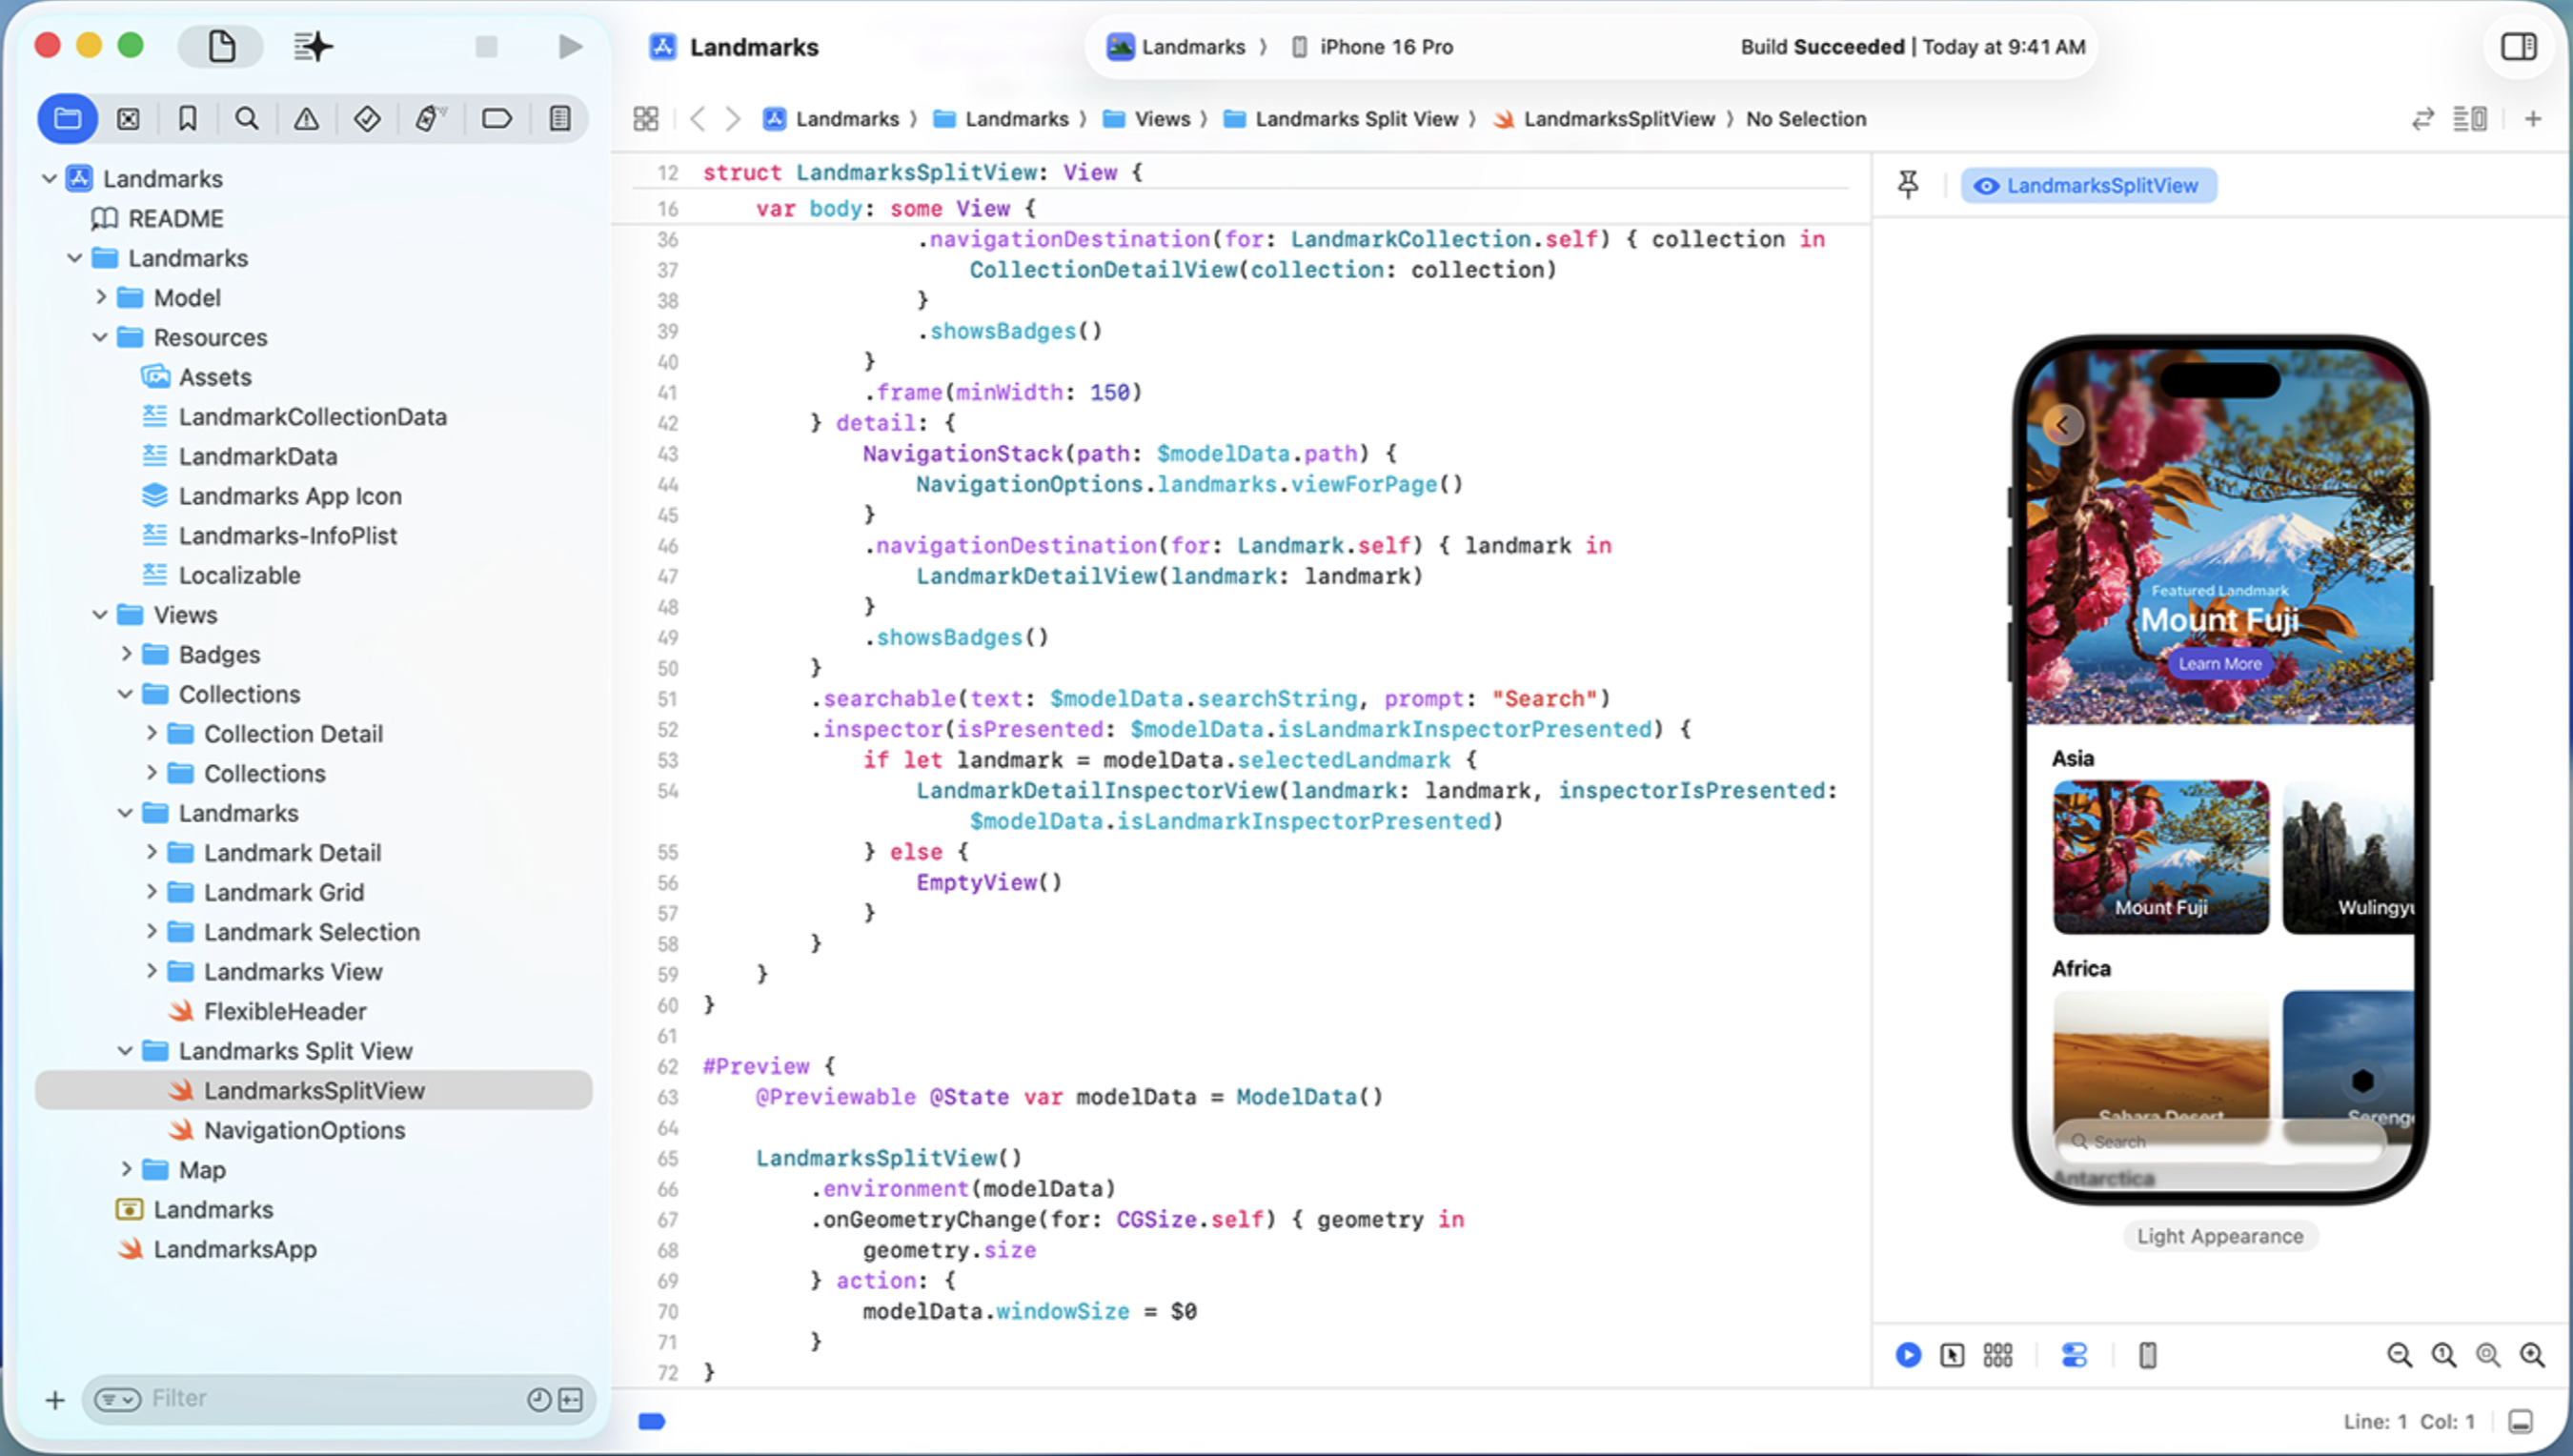Expand the Model folder
2573x1456 pixels.
pyautogui.click(x=101, y=297)
